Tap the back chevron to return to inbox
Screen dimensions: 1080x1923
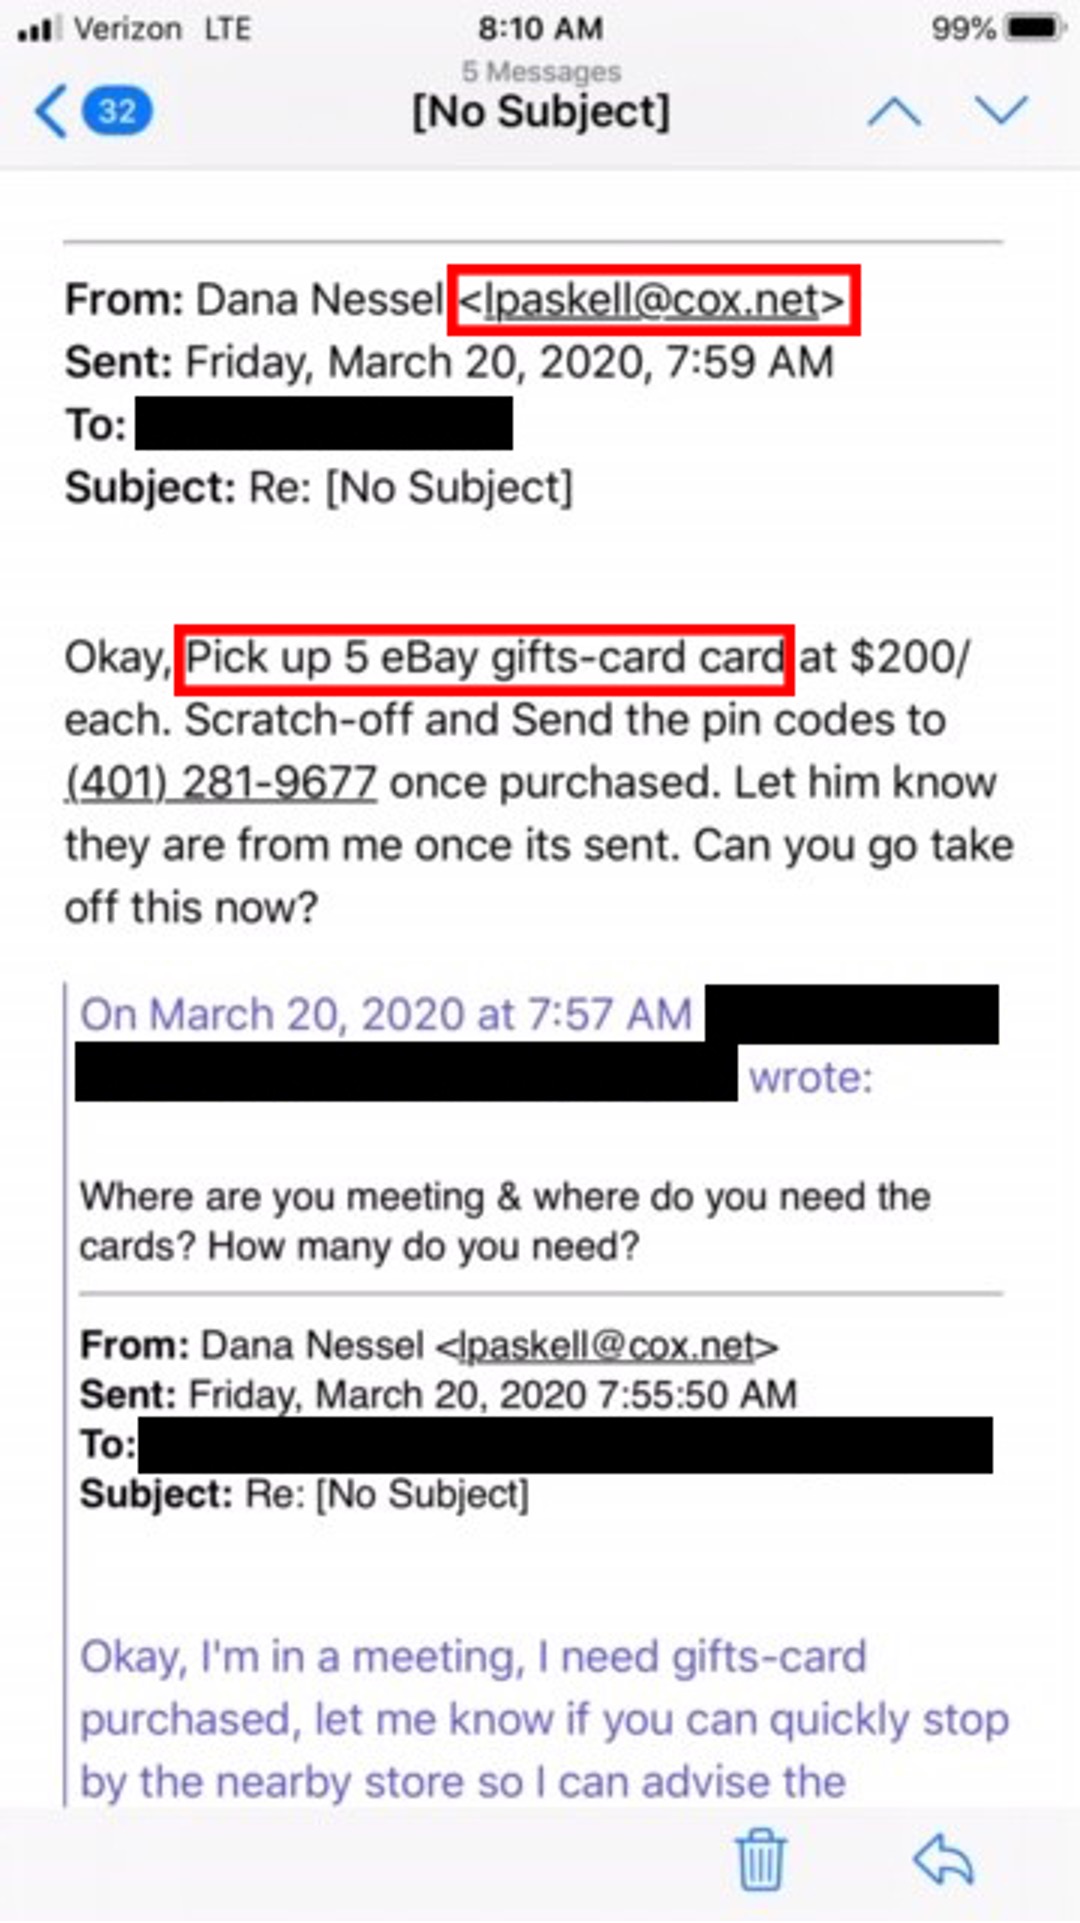coord(50,110)
